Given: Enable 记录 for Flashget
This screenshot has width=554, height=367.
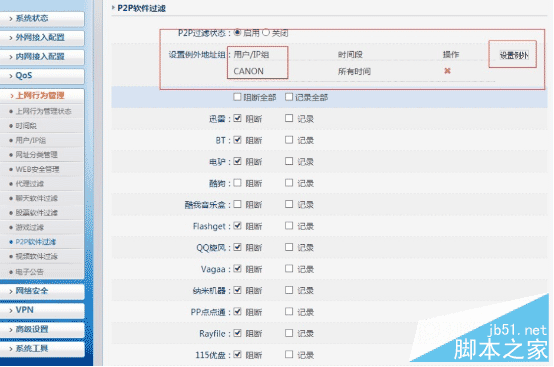Looking at the screenshot, I should point(289,226).
